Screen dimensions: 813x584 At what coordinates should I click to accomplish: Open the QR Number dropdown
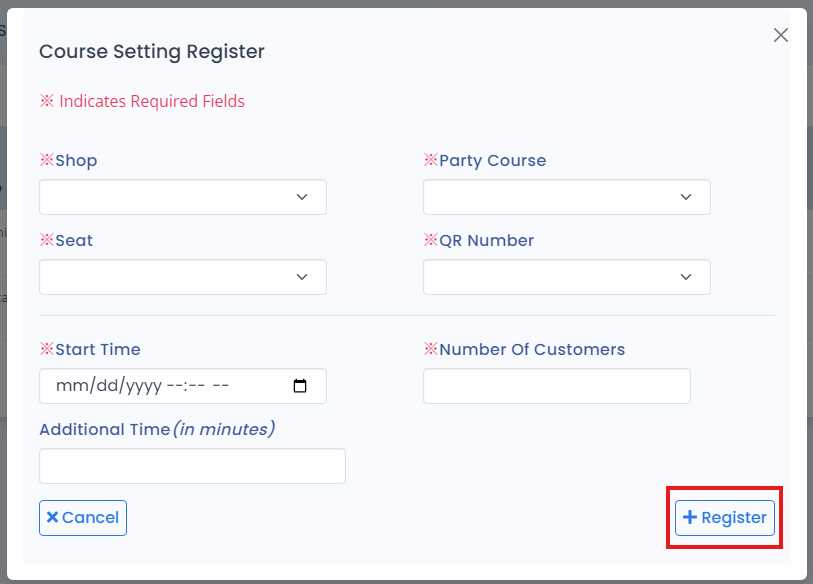[566, 277]
